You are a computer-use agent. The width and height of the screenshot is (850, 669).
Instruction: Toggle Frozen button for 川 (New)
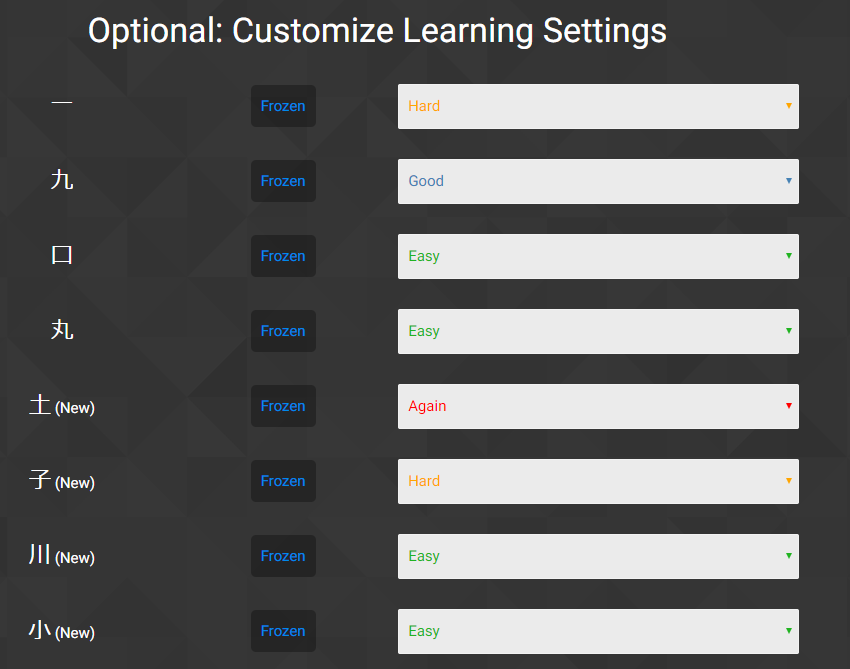[283, 556]
